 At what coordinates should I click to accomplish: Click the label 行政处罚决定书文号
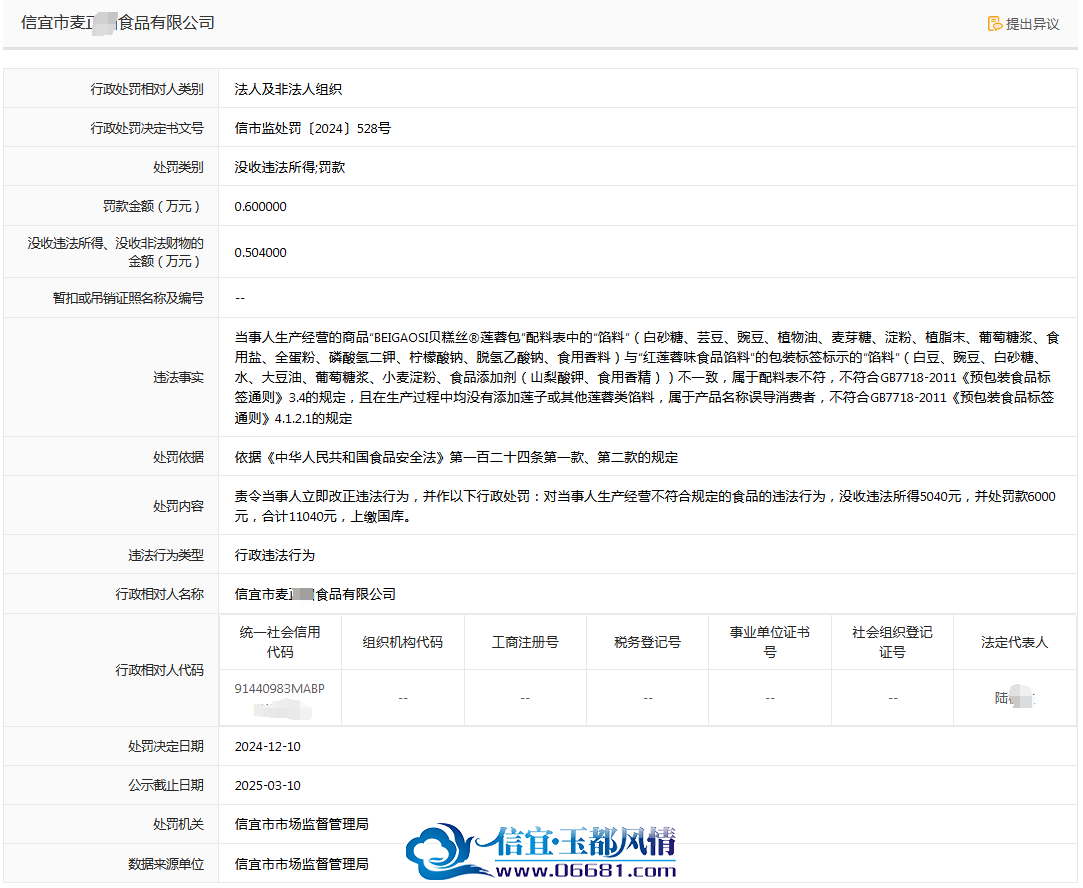[x=147, y=128]
